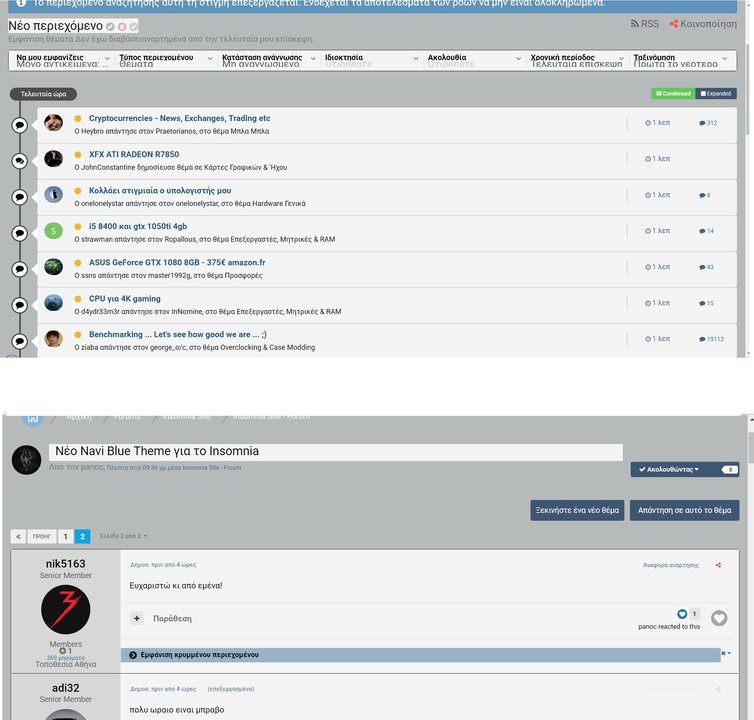The height and width of the screenshot is (720, 754).
Task: Open the RSS feed link
Action: tap(644, 24)
